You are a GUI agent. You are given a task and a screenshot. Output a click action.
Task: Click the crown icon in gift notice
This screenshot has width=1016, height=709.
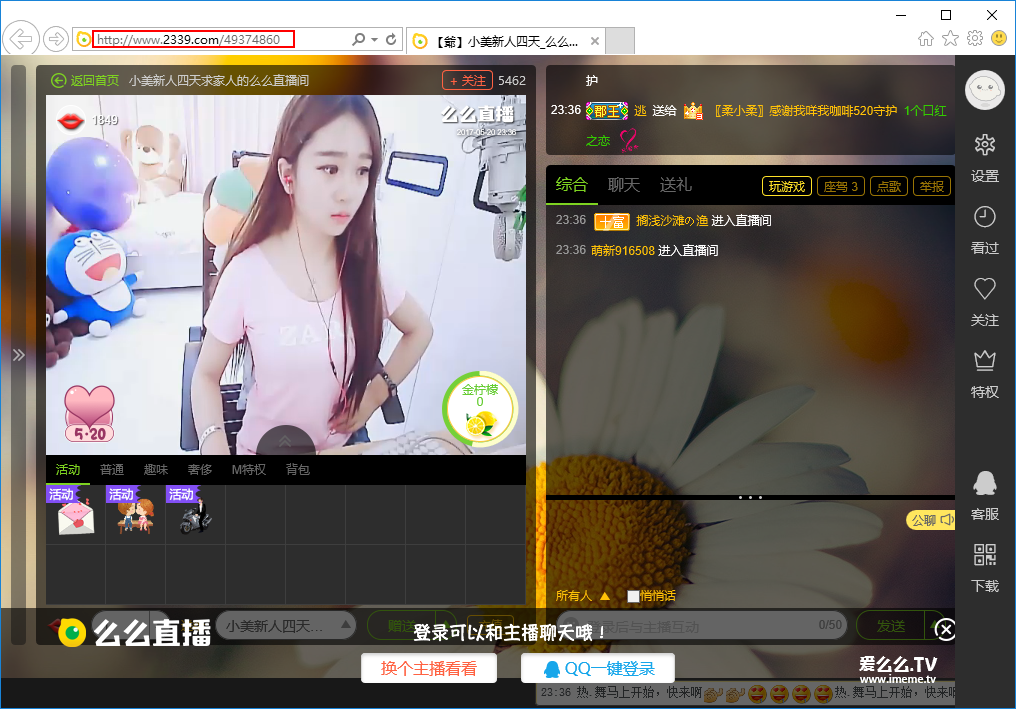click(693, 111)
